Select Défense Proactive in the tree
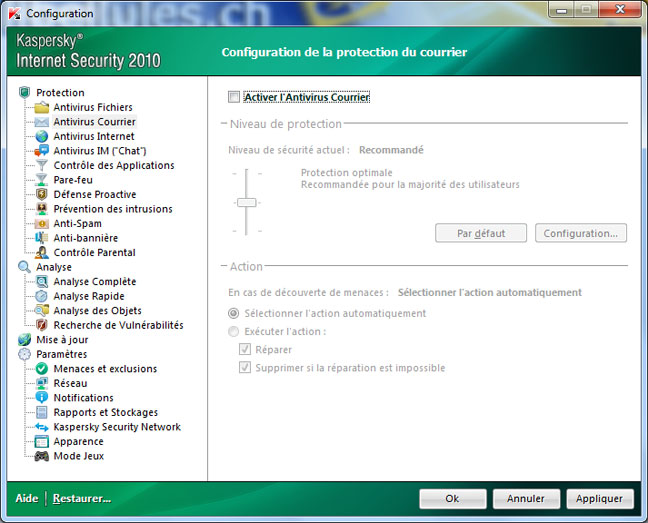 95,194
